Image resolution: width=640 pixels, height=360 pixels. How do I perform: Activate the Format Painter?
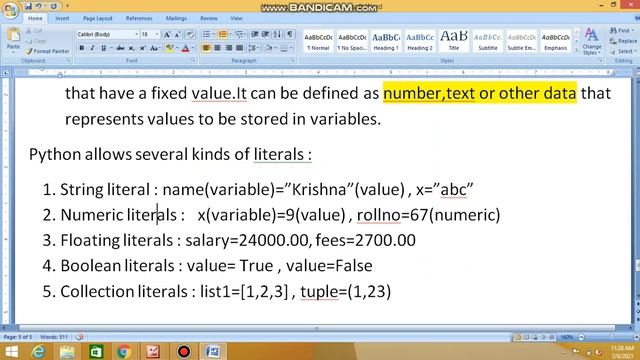(x=47, y=51)
